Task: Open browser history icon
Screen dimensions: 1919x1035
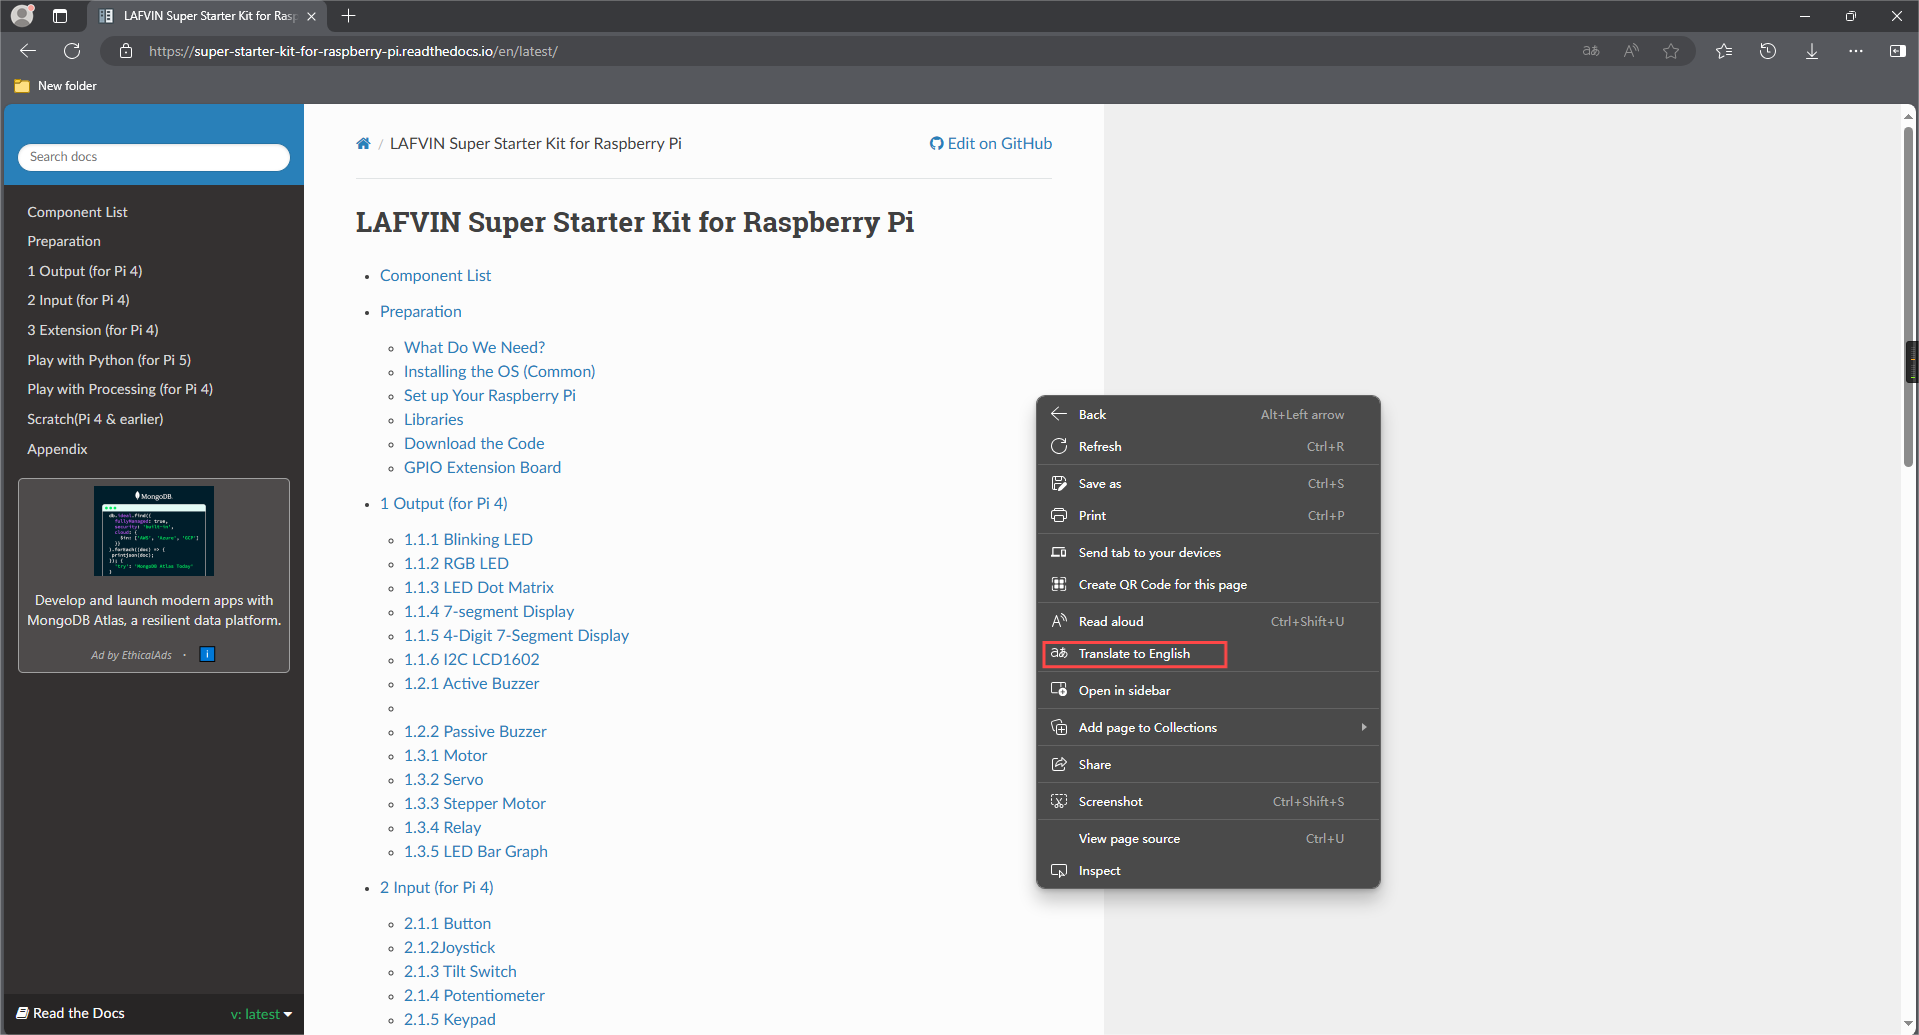Action: pyautogui.click(x=1768, y=51)
